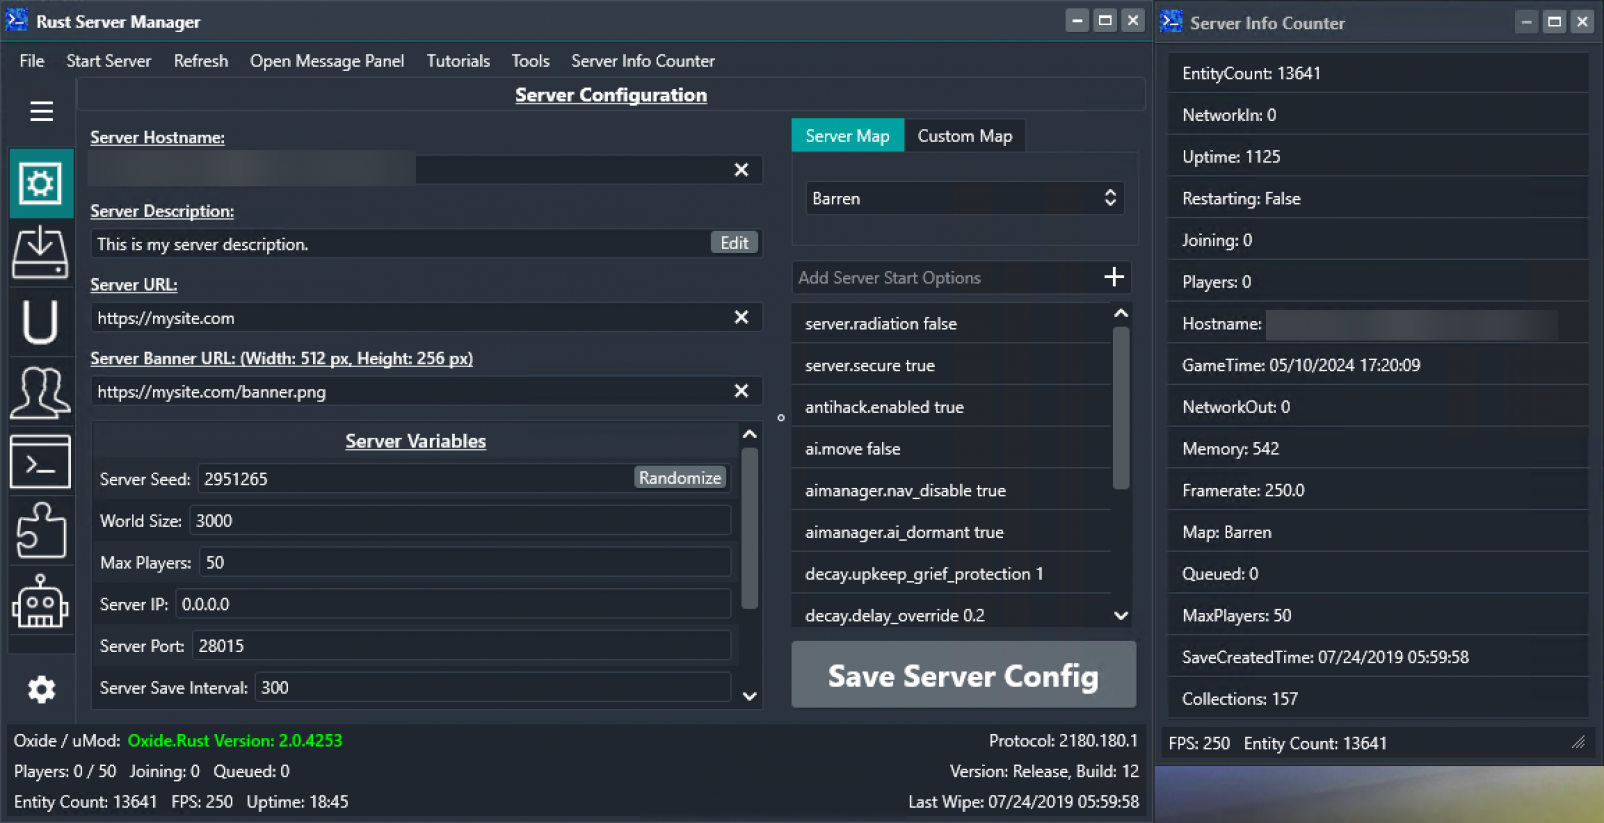Image resolution: width=1604 pixels, height=823 pixels.
Task: Open the robot automation icon
Action: point(41,601)
